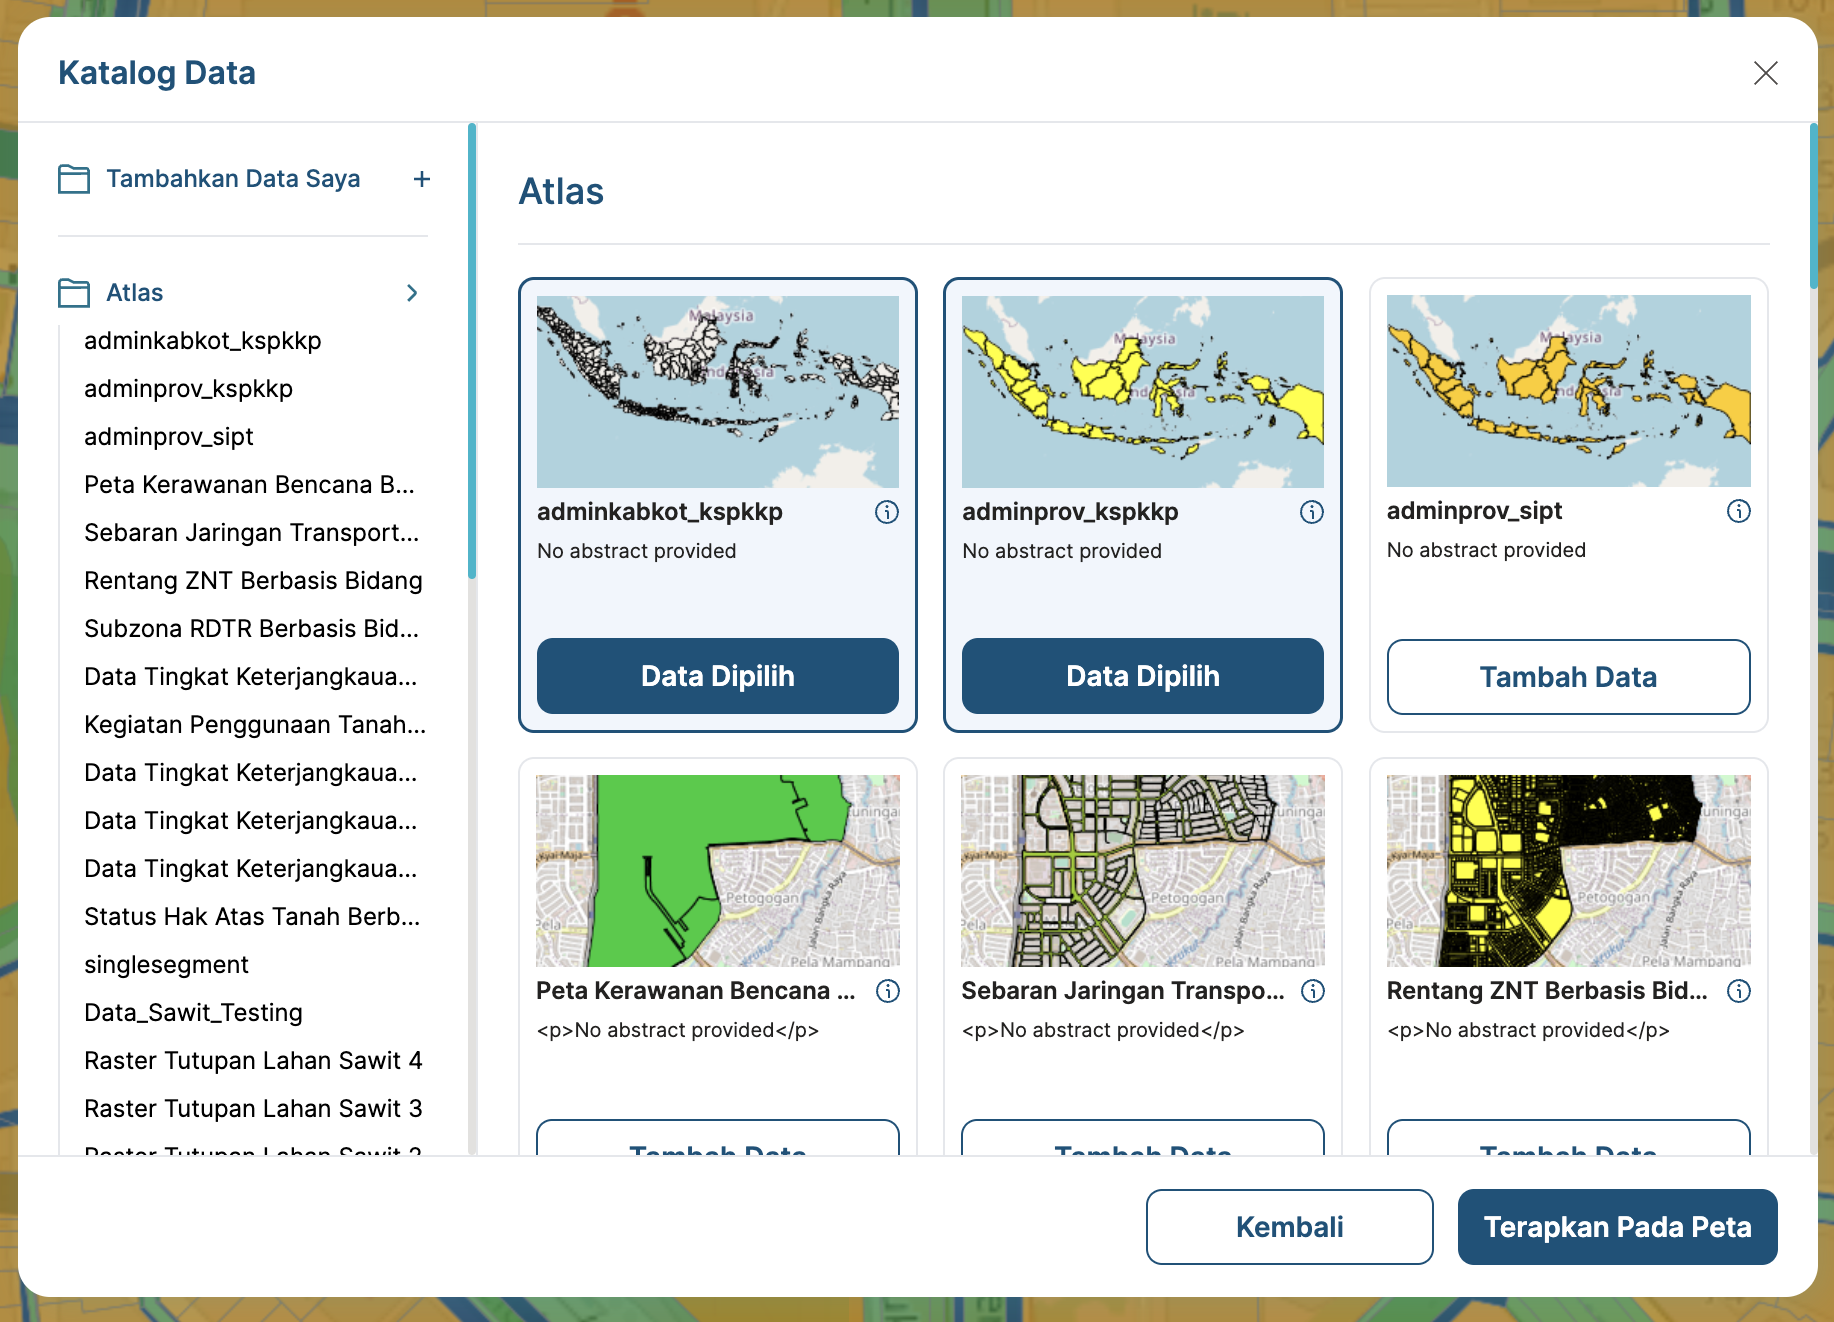Click adminprov_sipt card title
1834x1322 pixels.
1474,511
